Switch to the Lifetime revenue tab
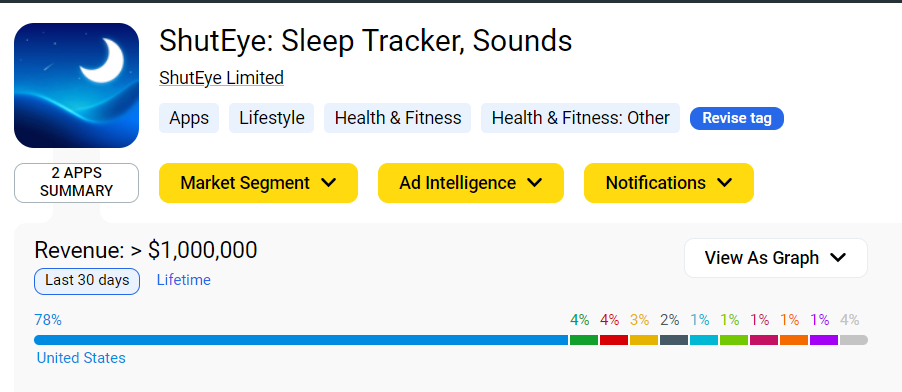The image size is (902, 392). point(184,280)
